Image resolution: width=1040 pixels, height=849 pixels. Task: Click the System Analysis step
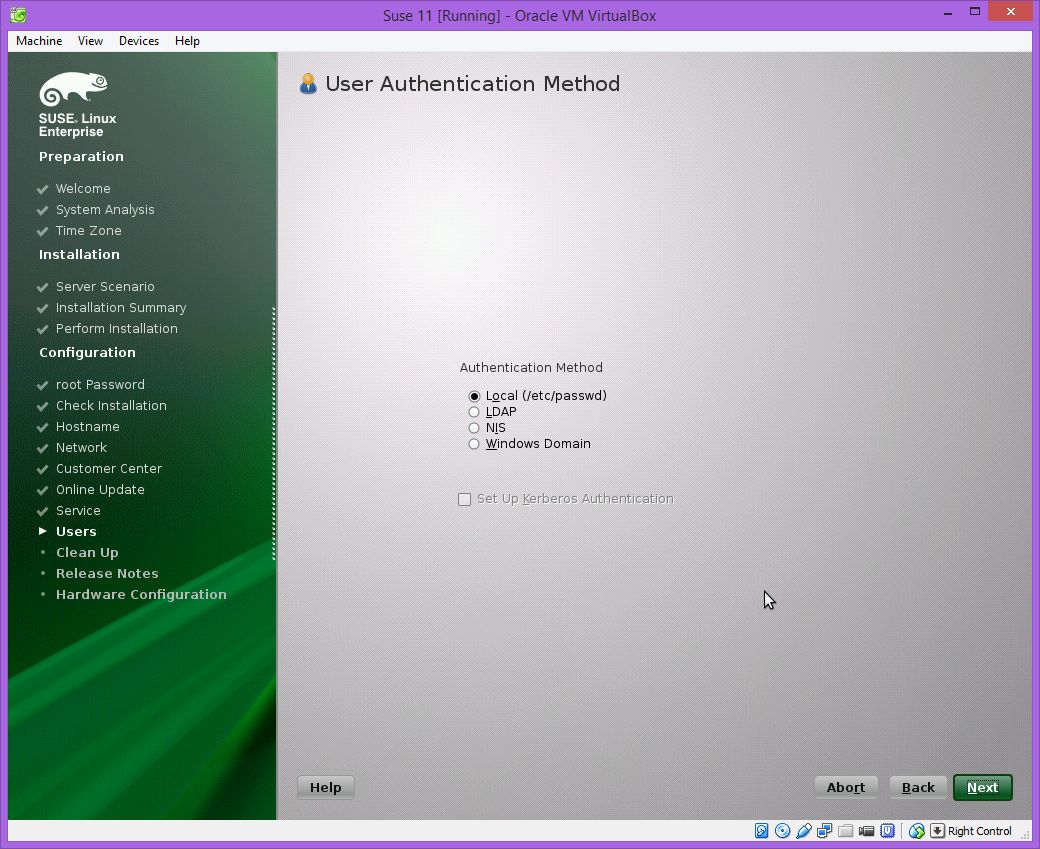point(105,210)
